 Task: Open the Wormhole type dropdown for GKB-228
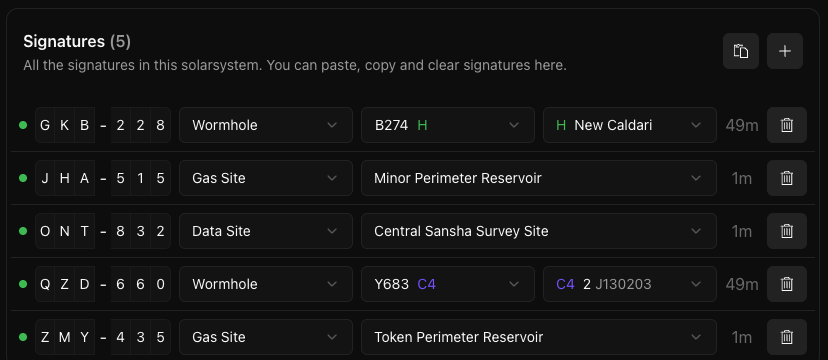266,125
